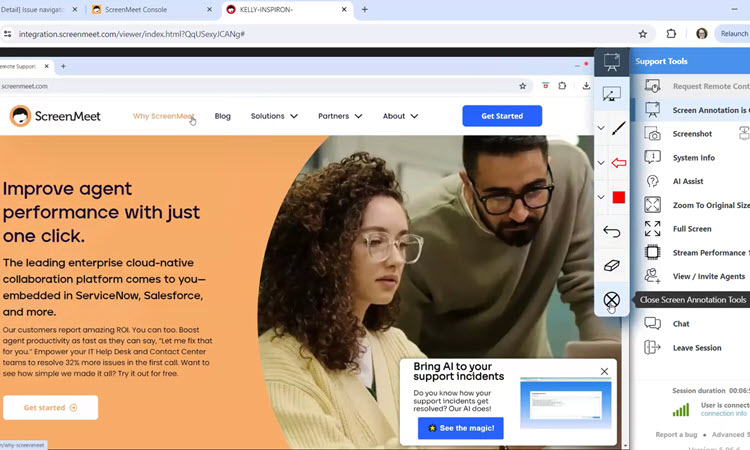Click the annotation board icon at toolbar top
This screenshot has width=750, height=450.
[612, 62]
